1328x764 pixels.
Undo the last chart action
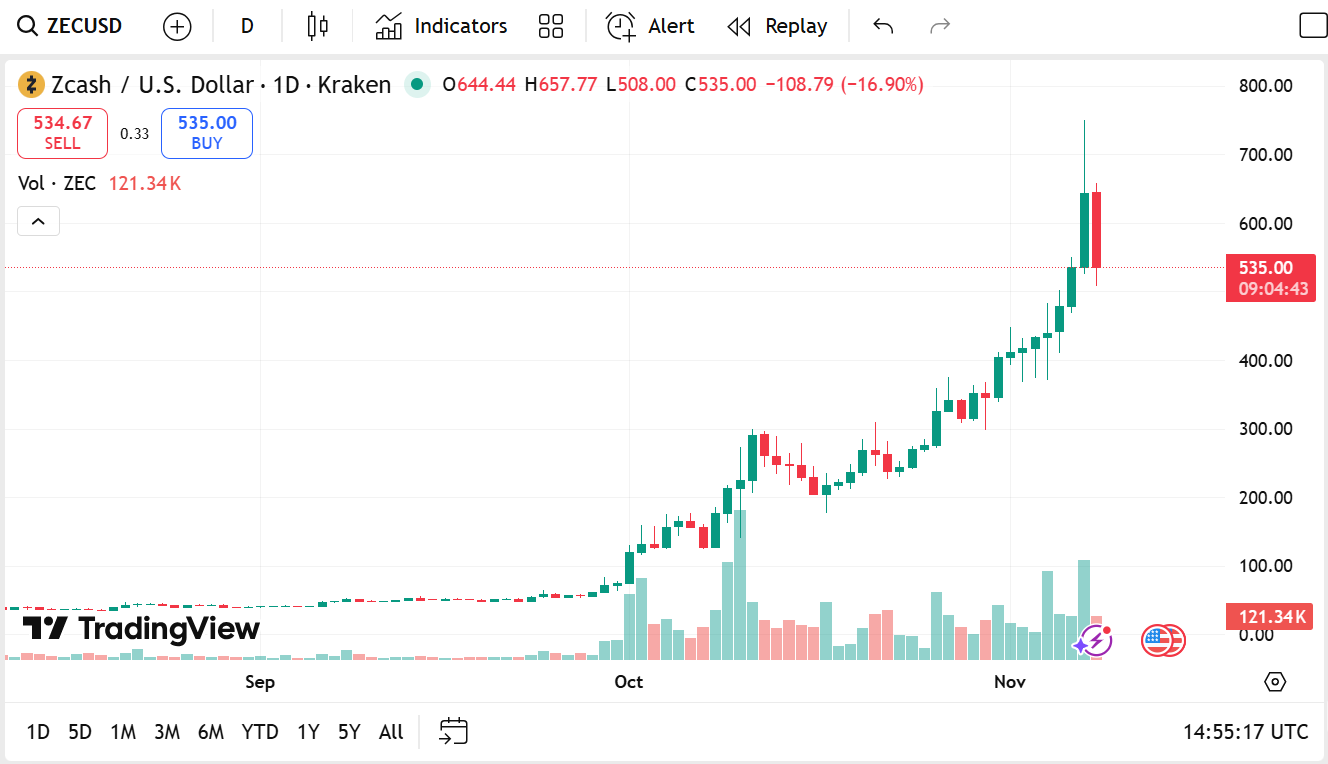883,26
